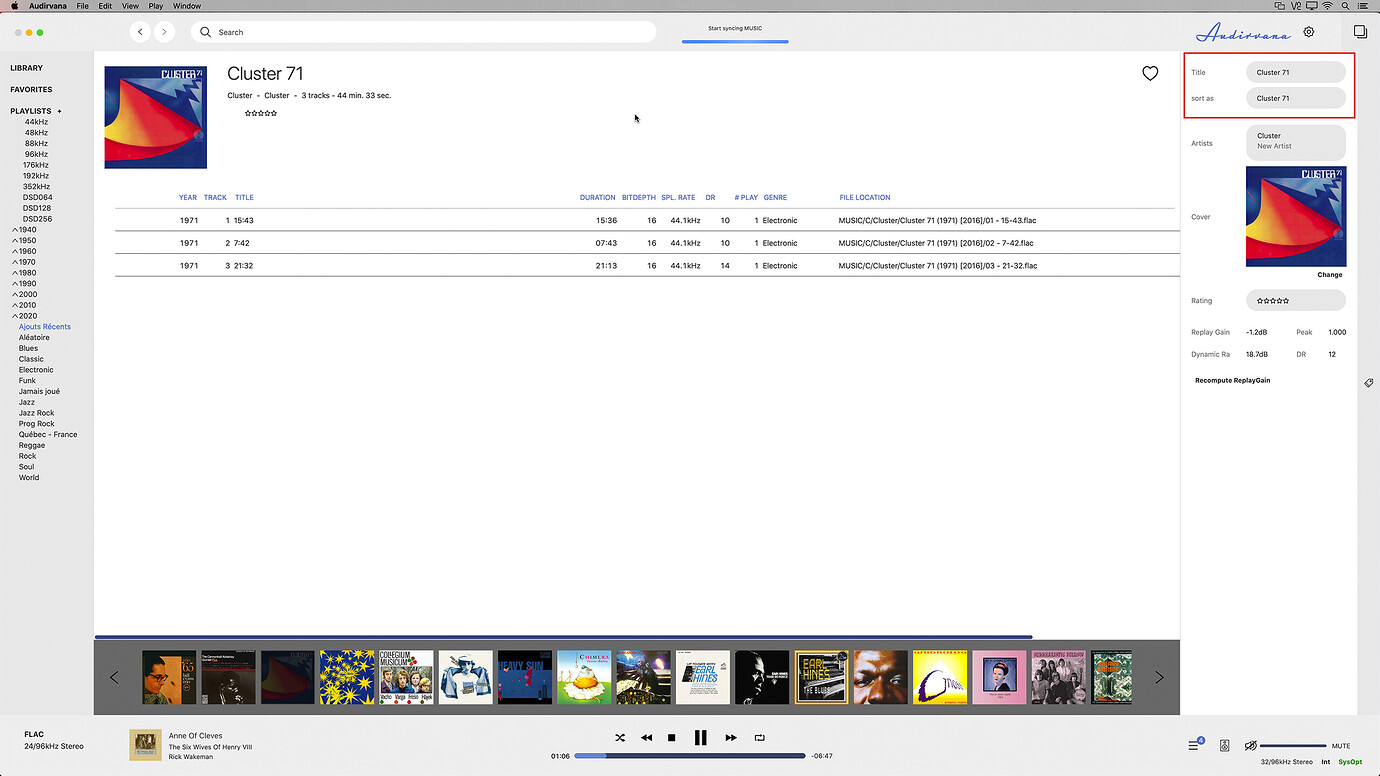Toggle MUTE label next to volume
Image resolution: width=1380 pixels, height=776 pixels.
point(1341,746)
